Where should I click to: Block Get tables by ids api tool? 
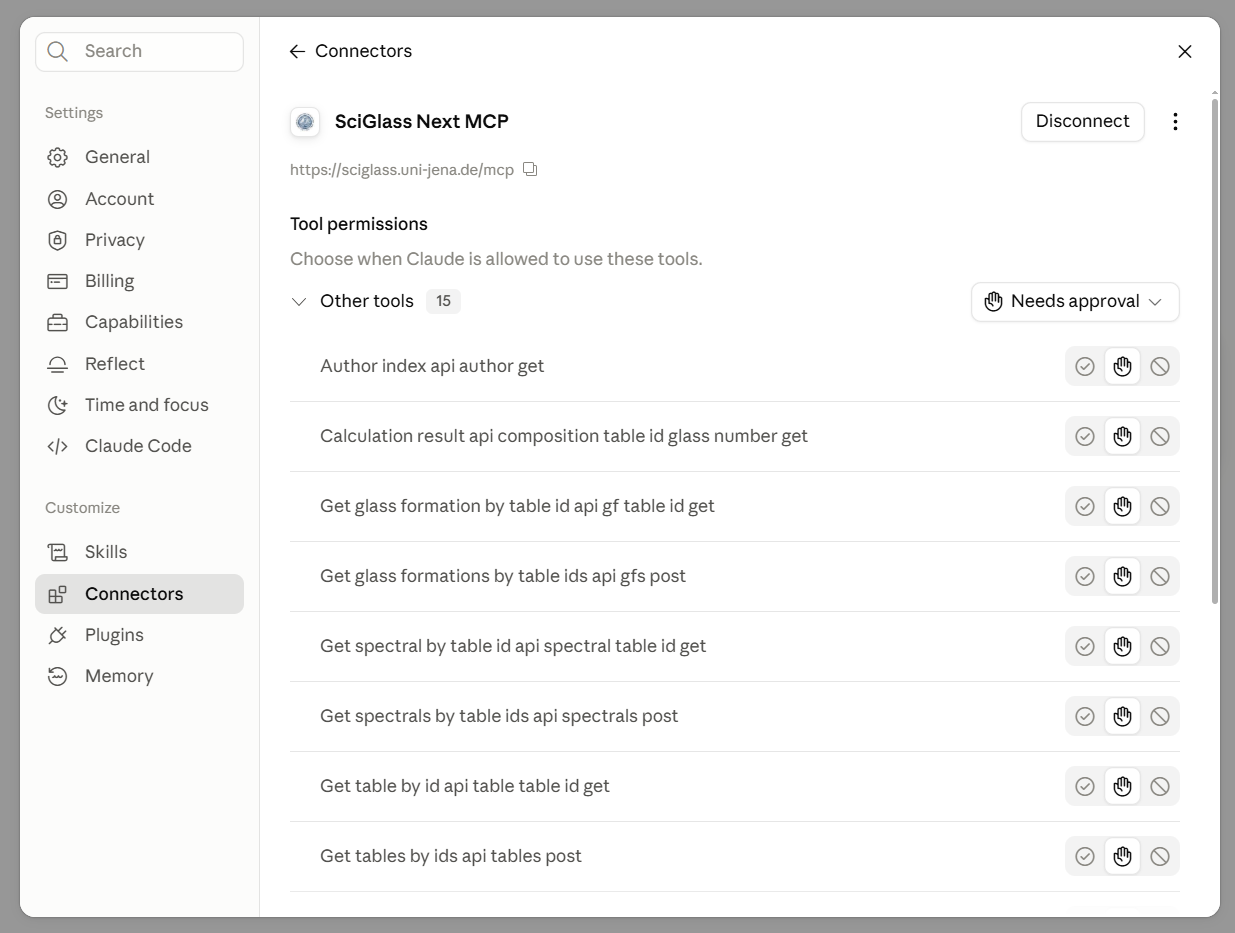click(1160, 856)
